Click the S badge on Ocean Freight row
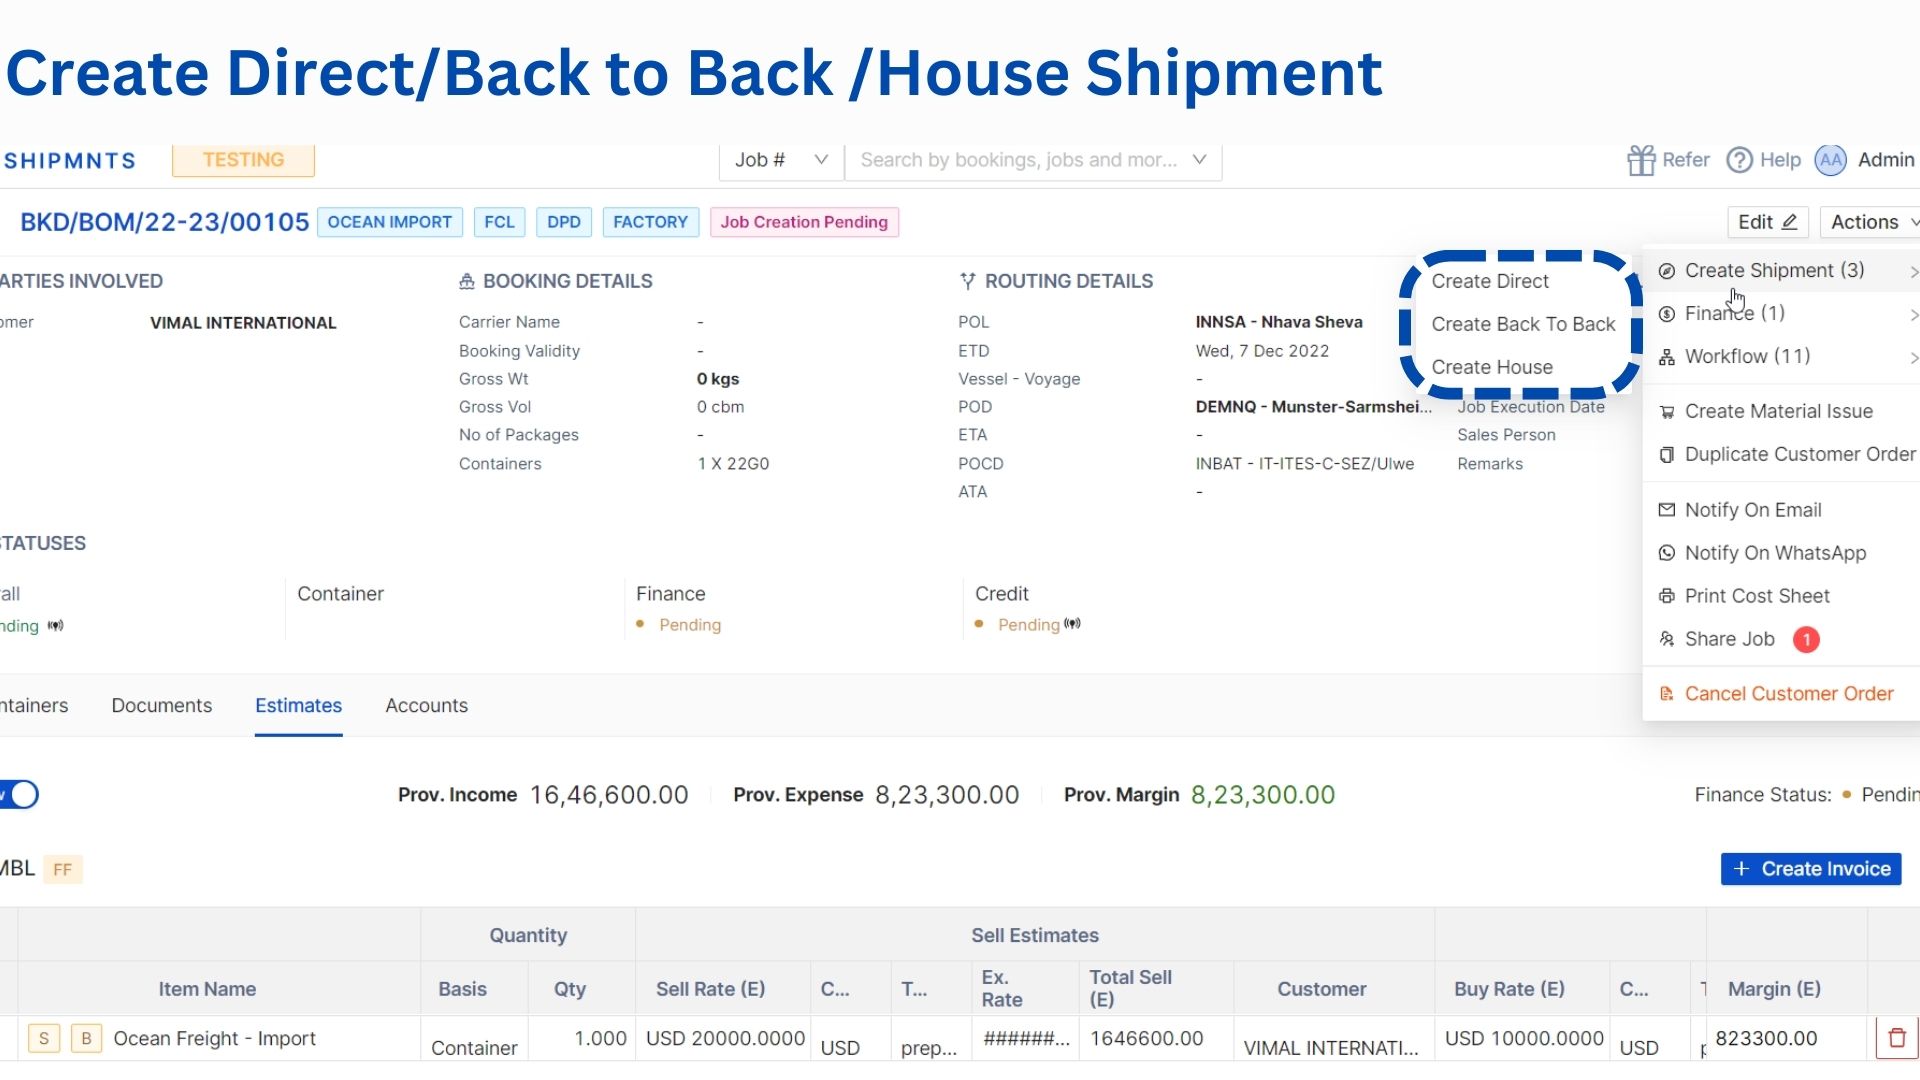Screen dimensions: 1920x1080 point(44,1039)
